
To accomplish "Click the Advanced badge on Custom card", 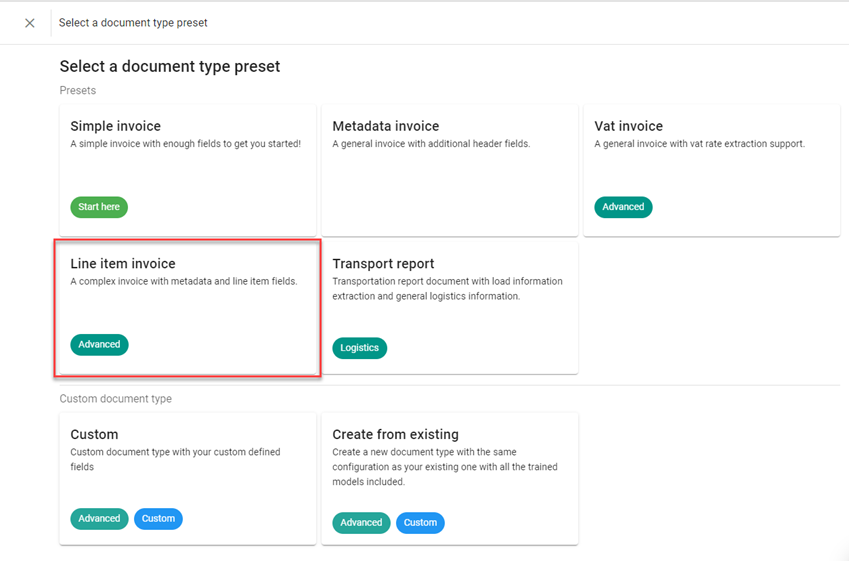I will point(99,519).
